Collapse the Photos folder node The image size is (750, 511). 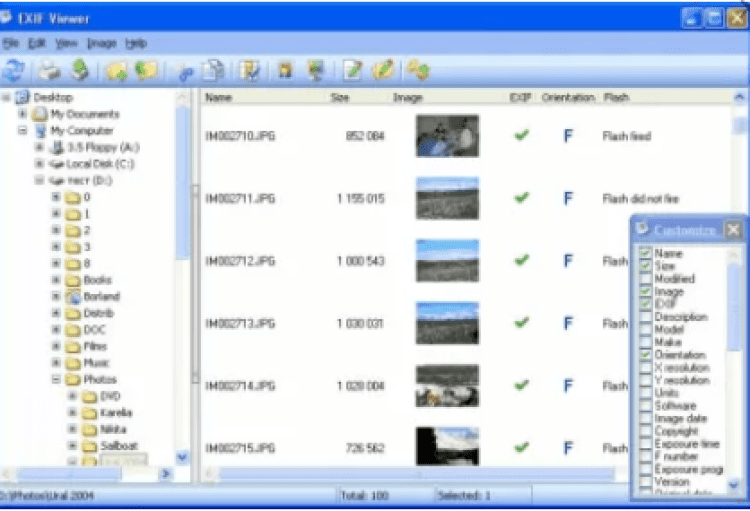click(x=56, y=379)
